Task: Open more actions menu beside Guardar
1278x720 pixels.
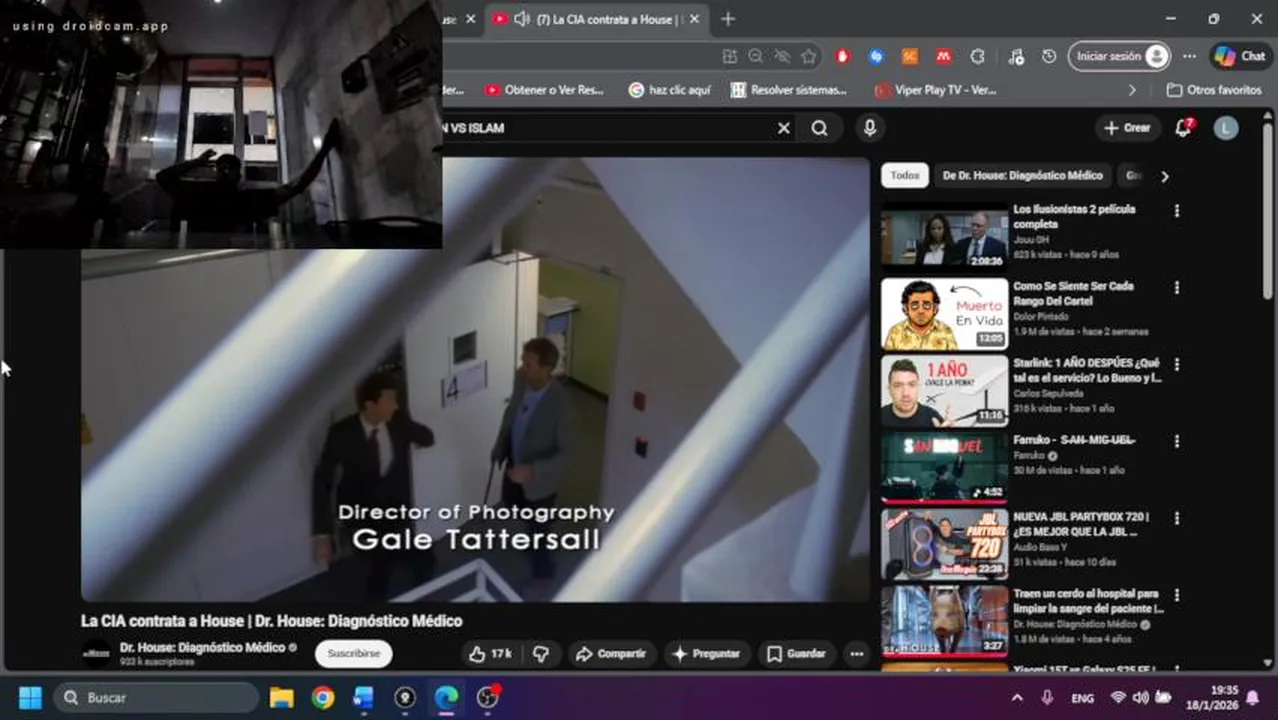Action: pos(857,654)
